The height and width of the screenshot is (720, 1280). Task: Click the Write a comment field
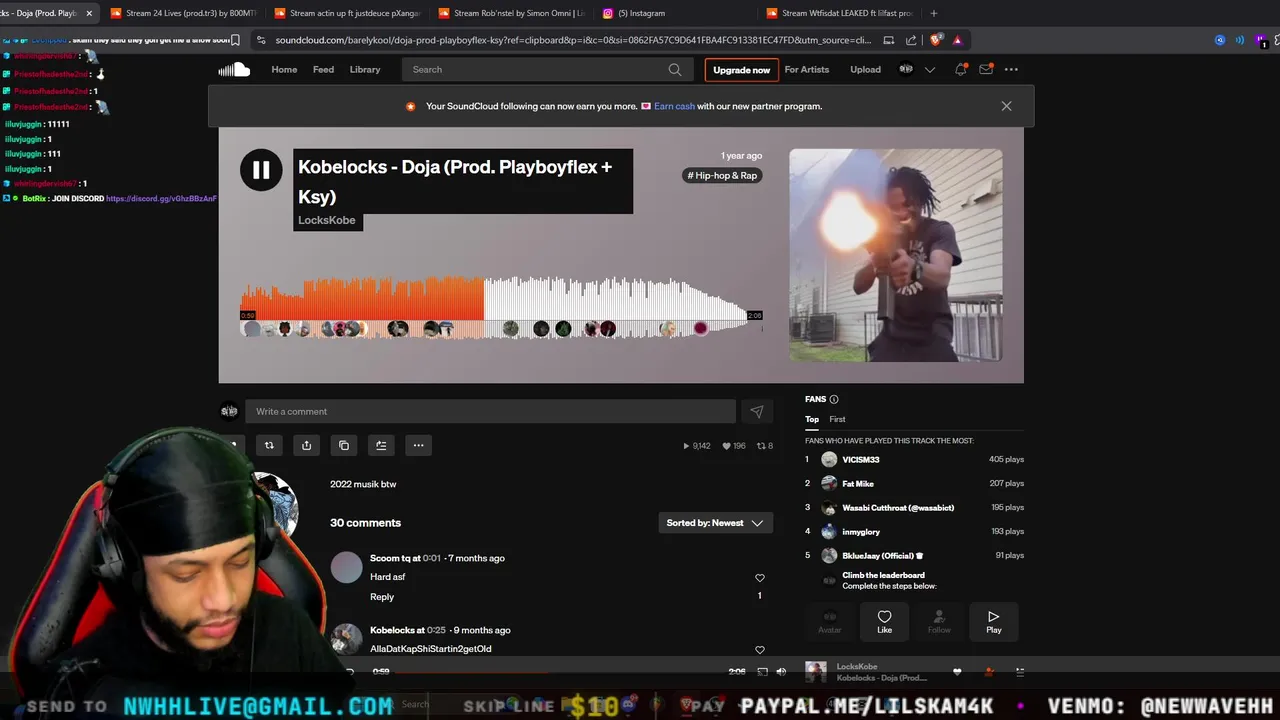point(490,411)
